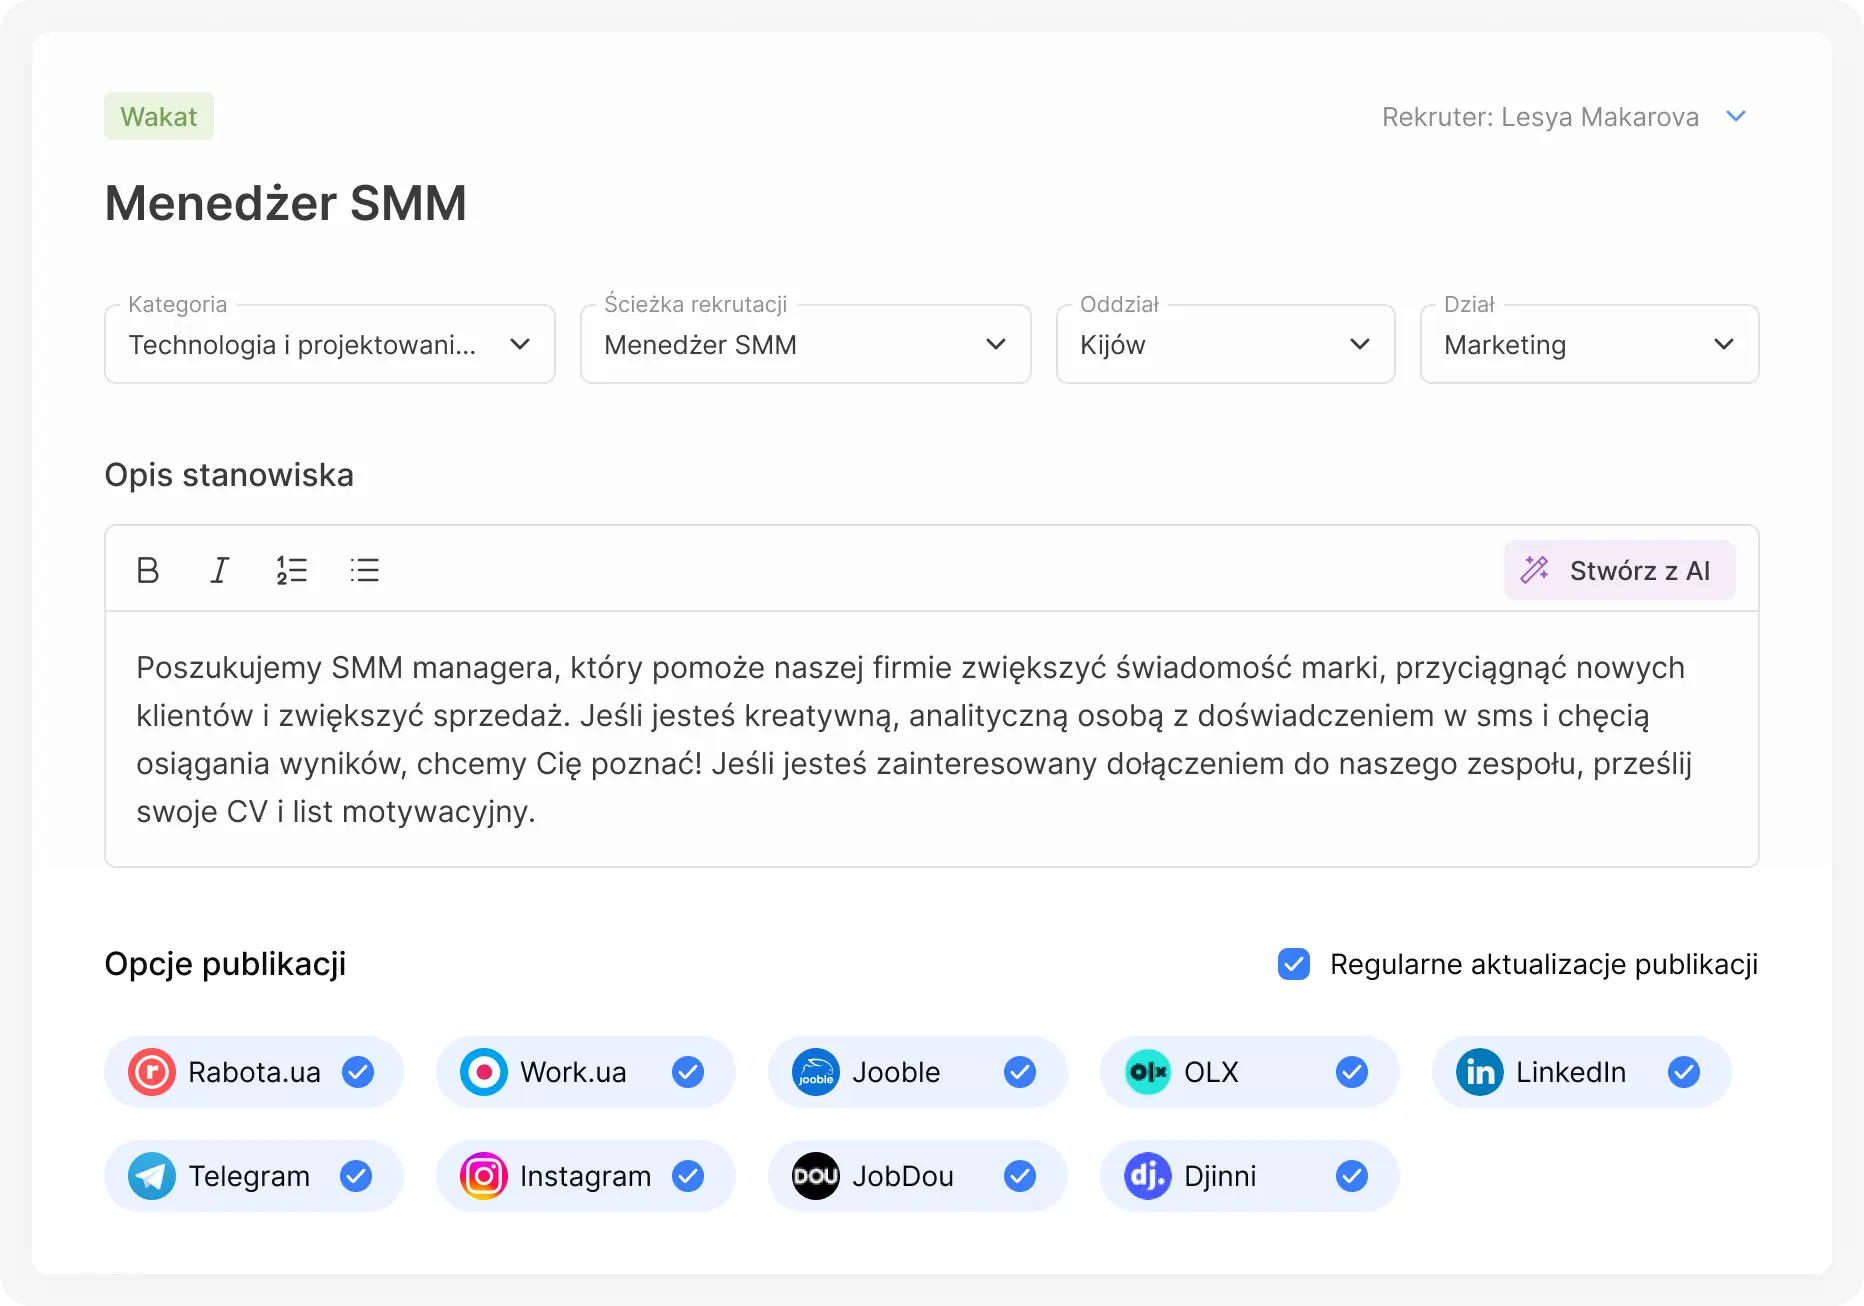Toggle bold formatting in description editor
1864x1306 pixels.
tap(148, 570)
